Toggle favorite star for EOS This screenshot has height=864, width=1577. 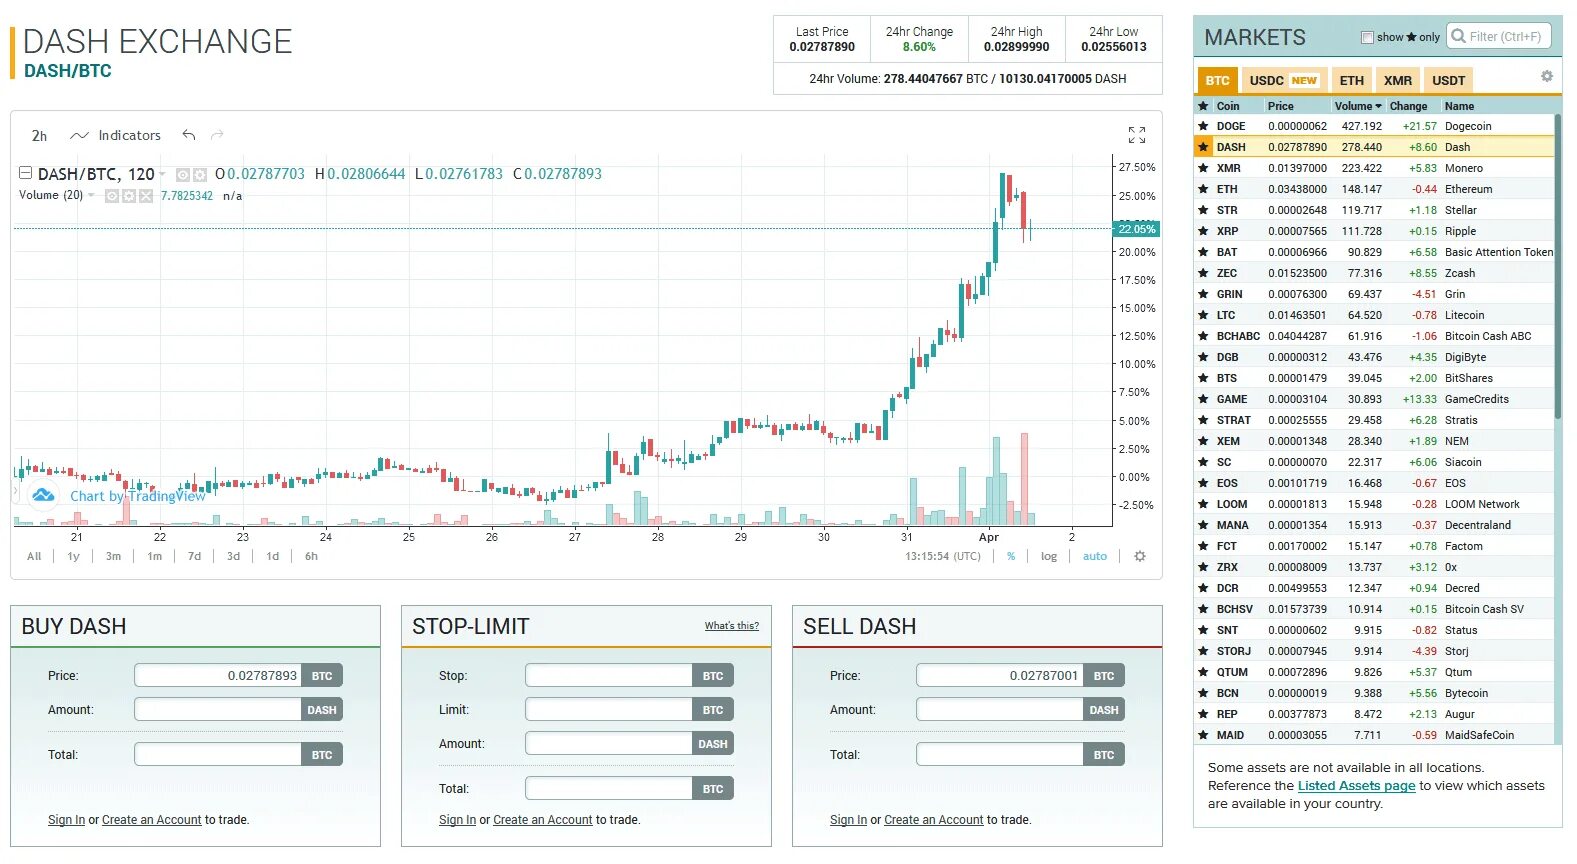click(1204, 483)
